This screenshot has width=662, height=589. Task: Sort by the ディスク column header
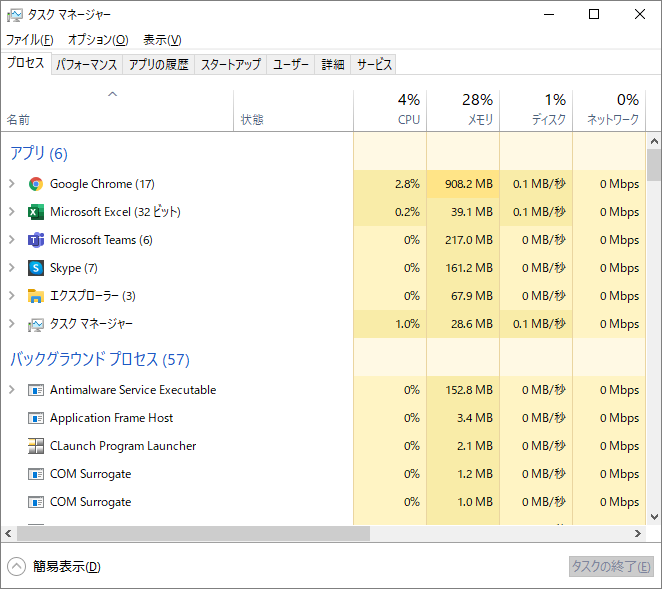(x=536, y=111)
